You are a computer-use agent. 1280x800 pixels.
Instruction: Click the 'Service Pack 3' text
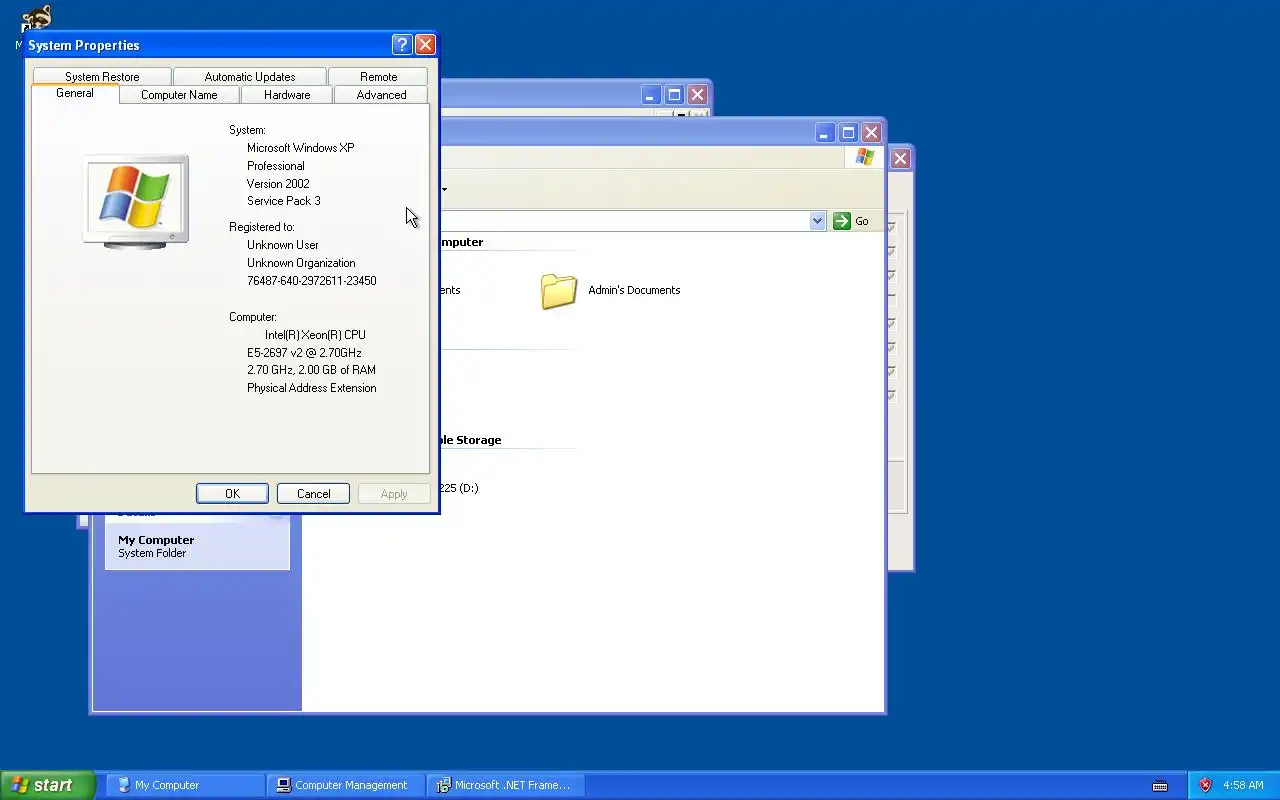click(x=284, y=201)
